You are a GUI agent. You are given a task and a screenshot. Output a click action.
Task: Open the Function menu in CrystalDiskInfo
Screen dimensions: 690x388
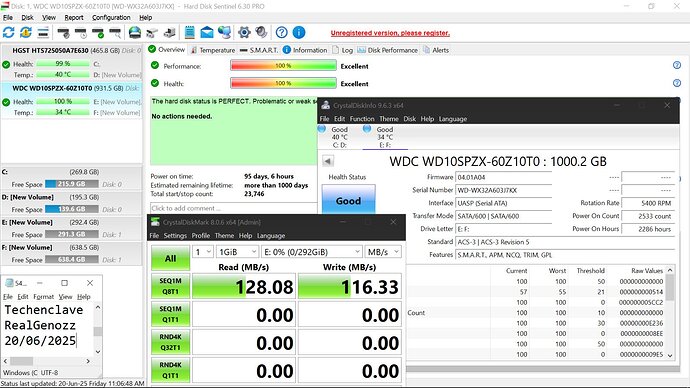click(362, 119)
